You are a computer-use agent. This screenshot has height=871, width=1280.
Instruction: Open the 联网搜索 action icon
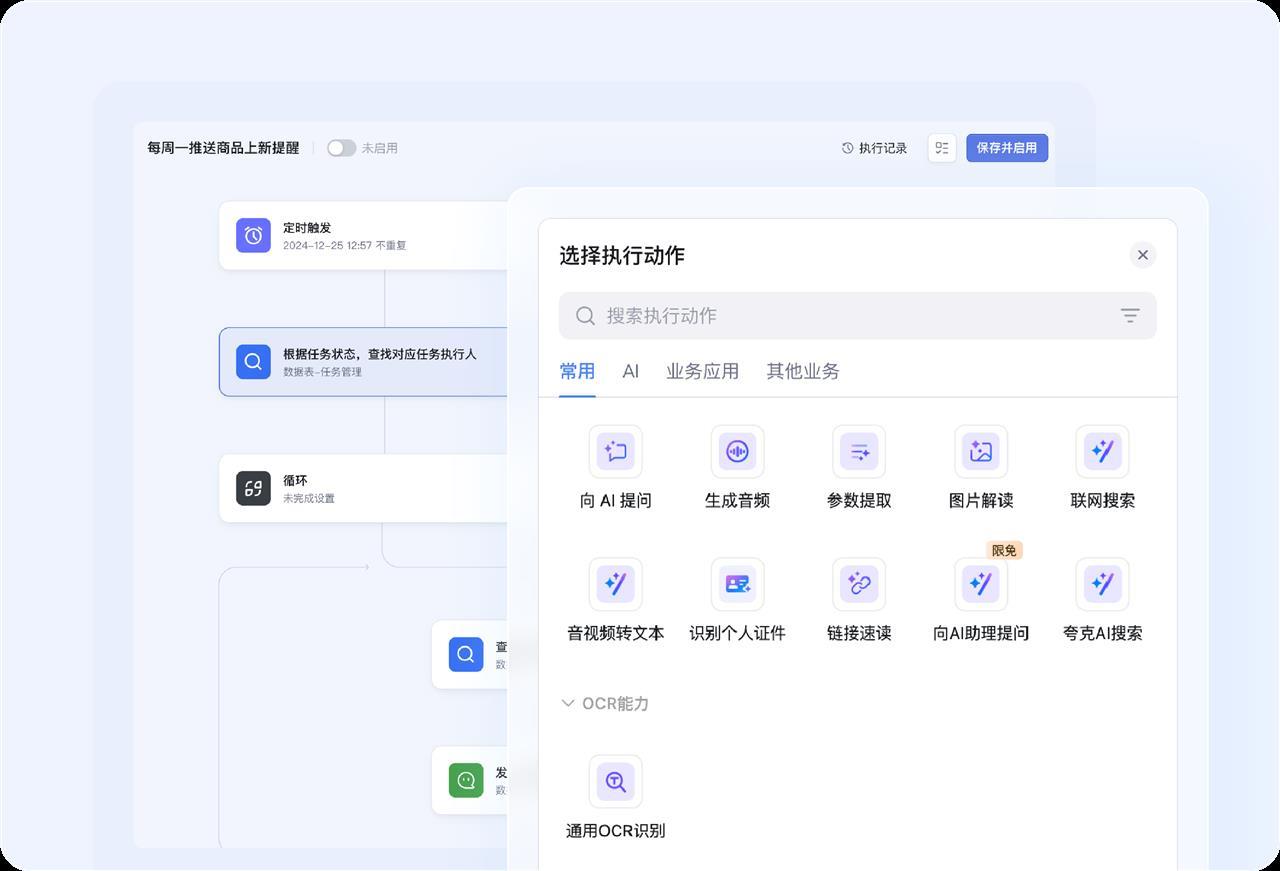coord(1102,451)
